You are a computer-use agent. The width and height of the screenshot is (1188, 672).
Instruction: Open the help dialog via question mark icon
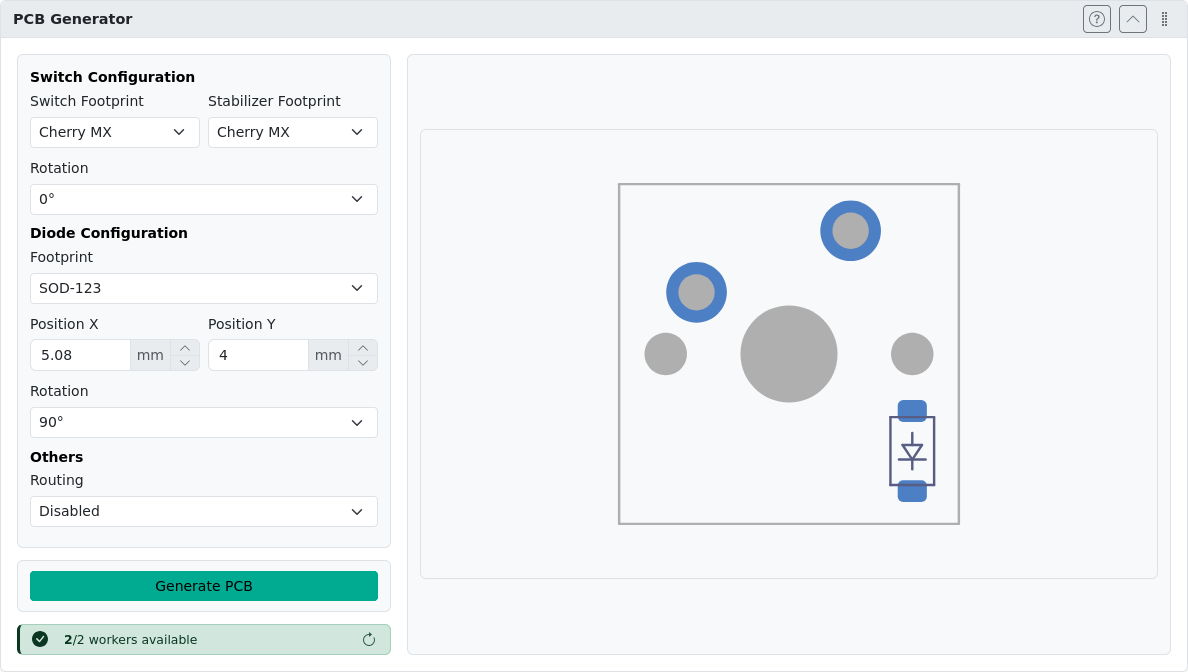(1096, 19)
